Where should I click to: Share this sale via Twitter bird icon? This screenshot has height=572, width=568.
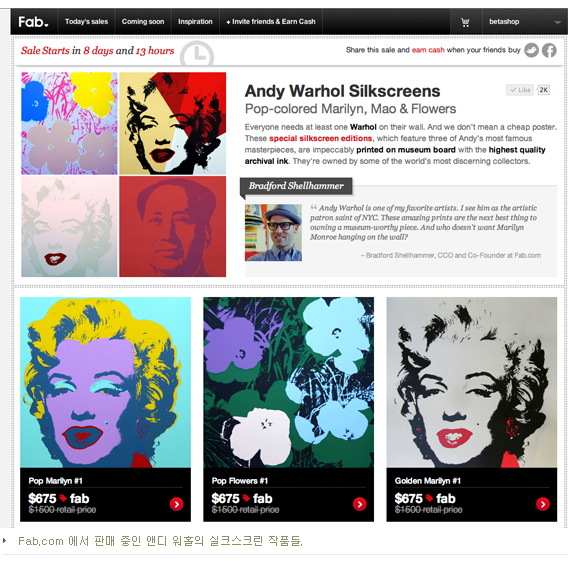tap(532, 50)
